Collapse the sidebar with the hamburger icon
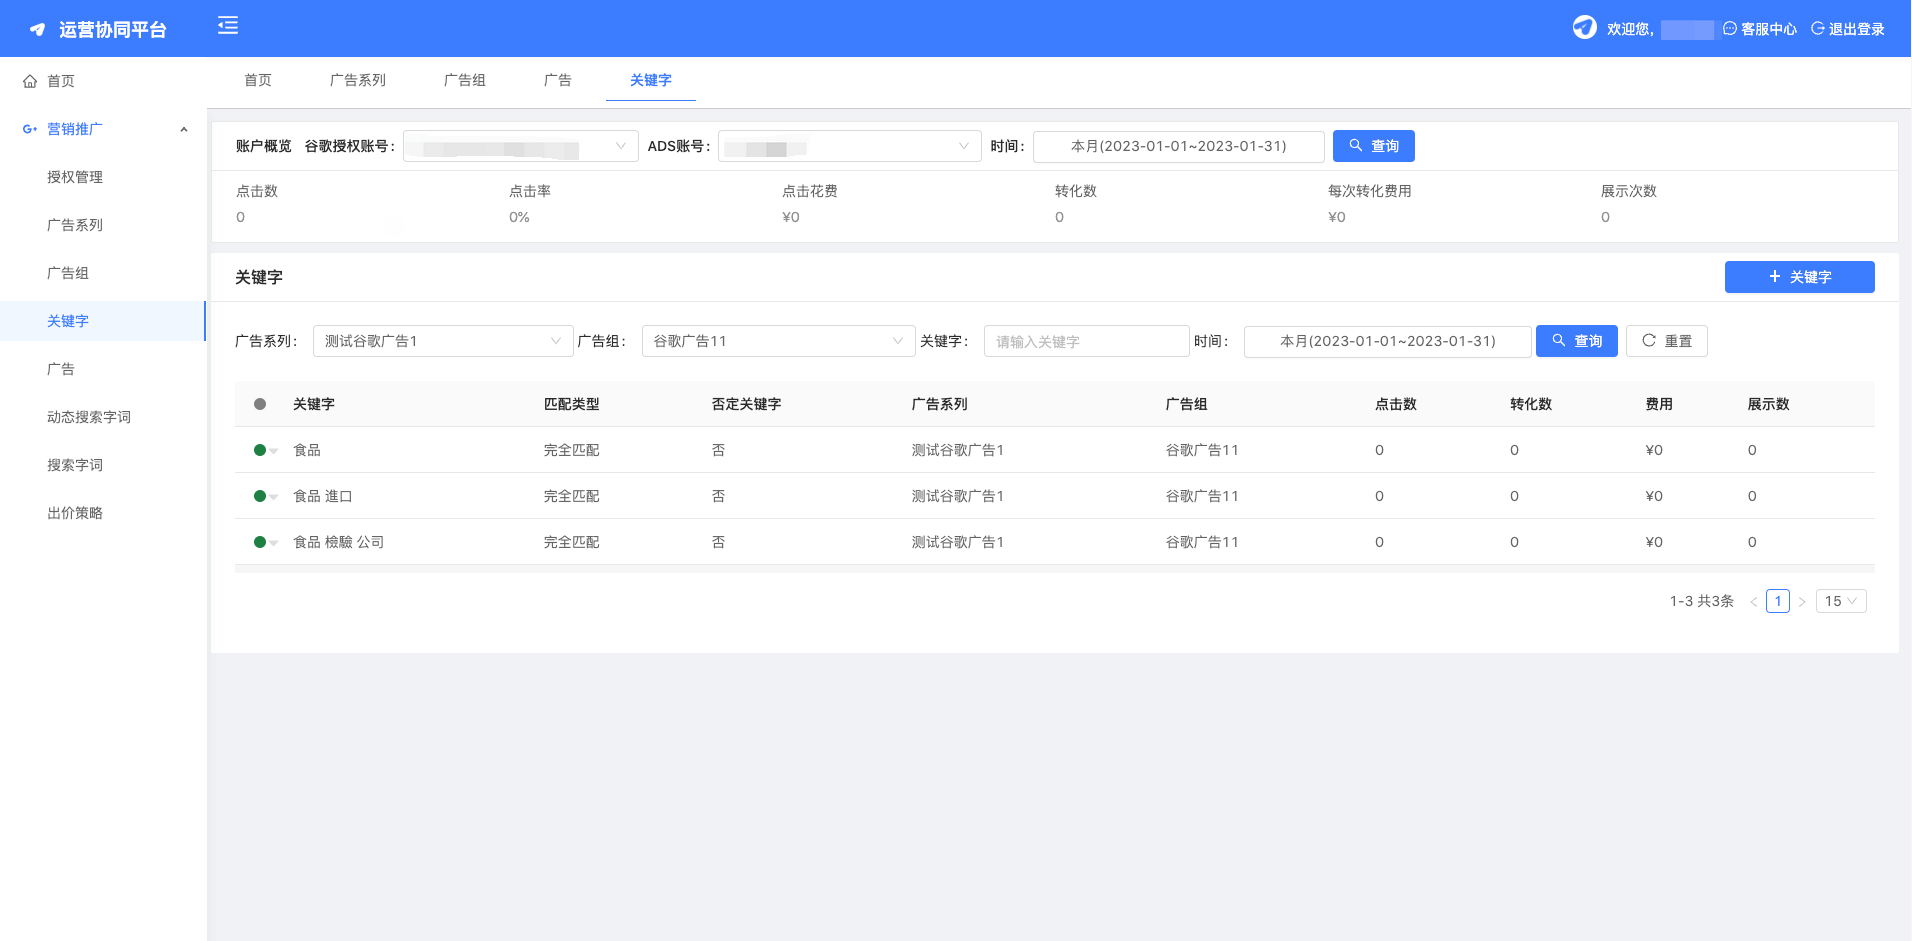 [228, 26]
